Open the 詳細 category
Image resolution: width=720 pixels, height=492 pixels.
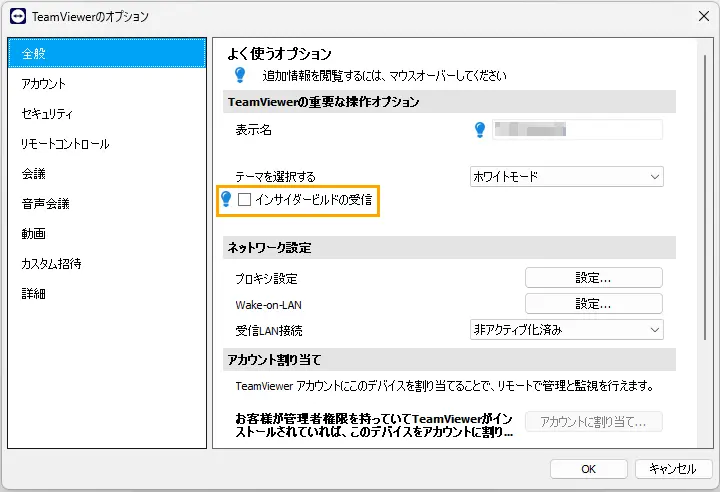[x=107, y=294]
